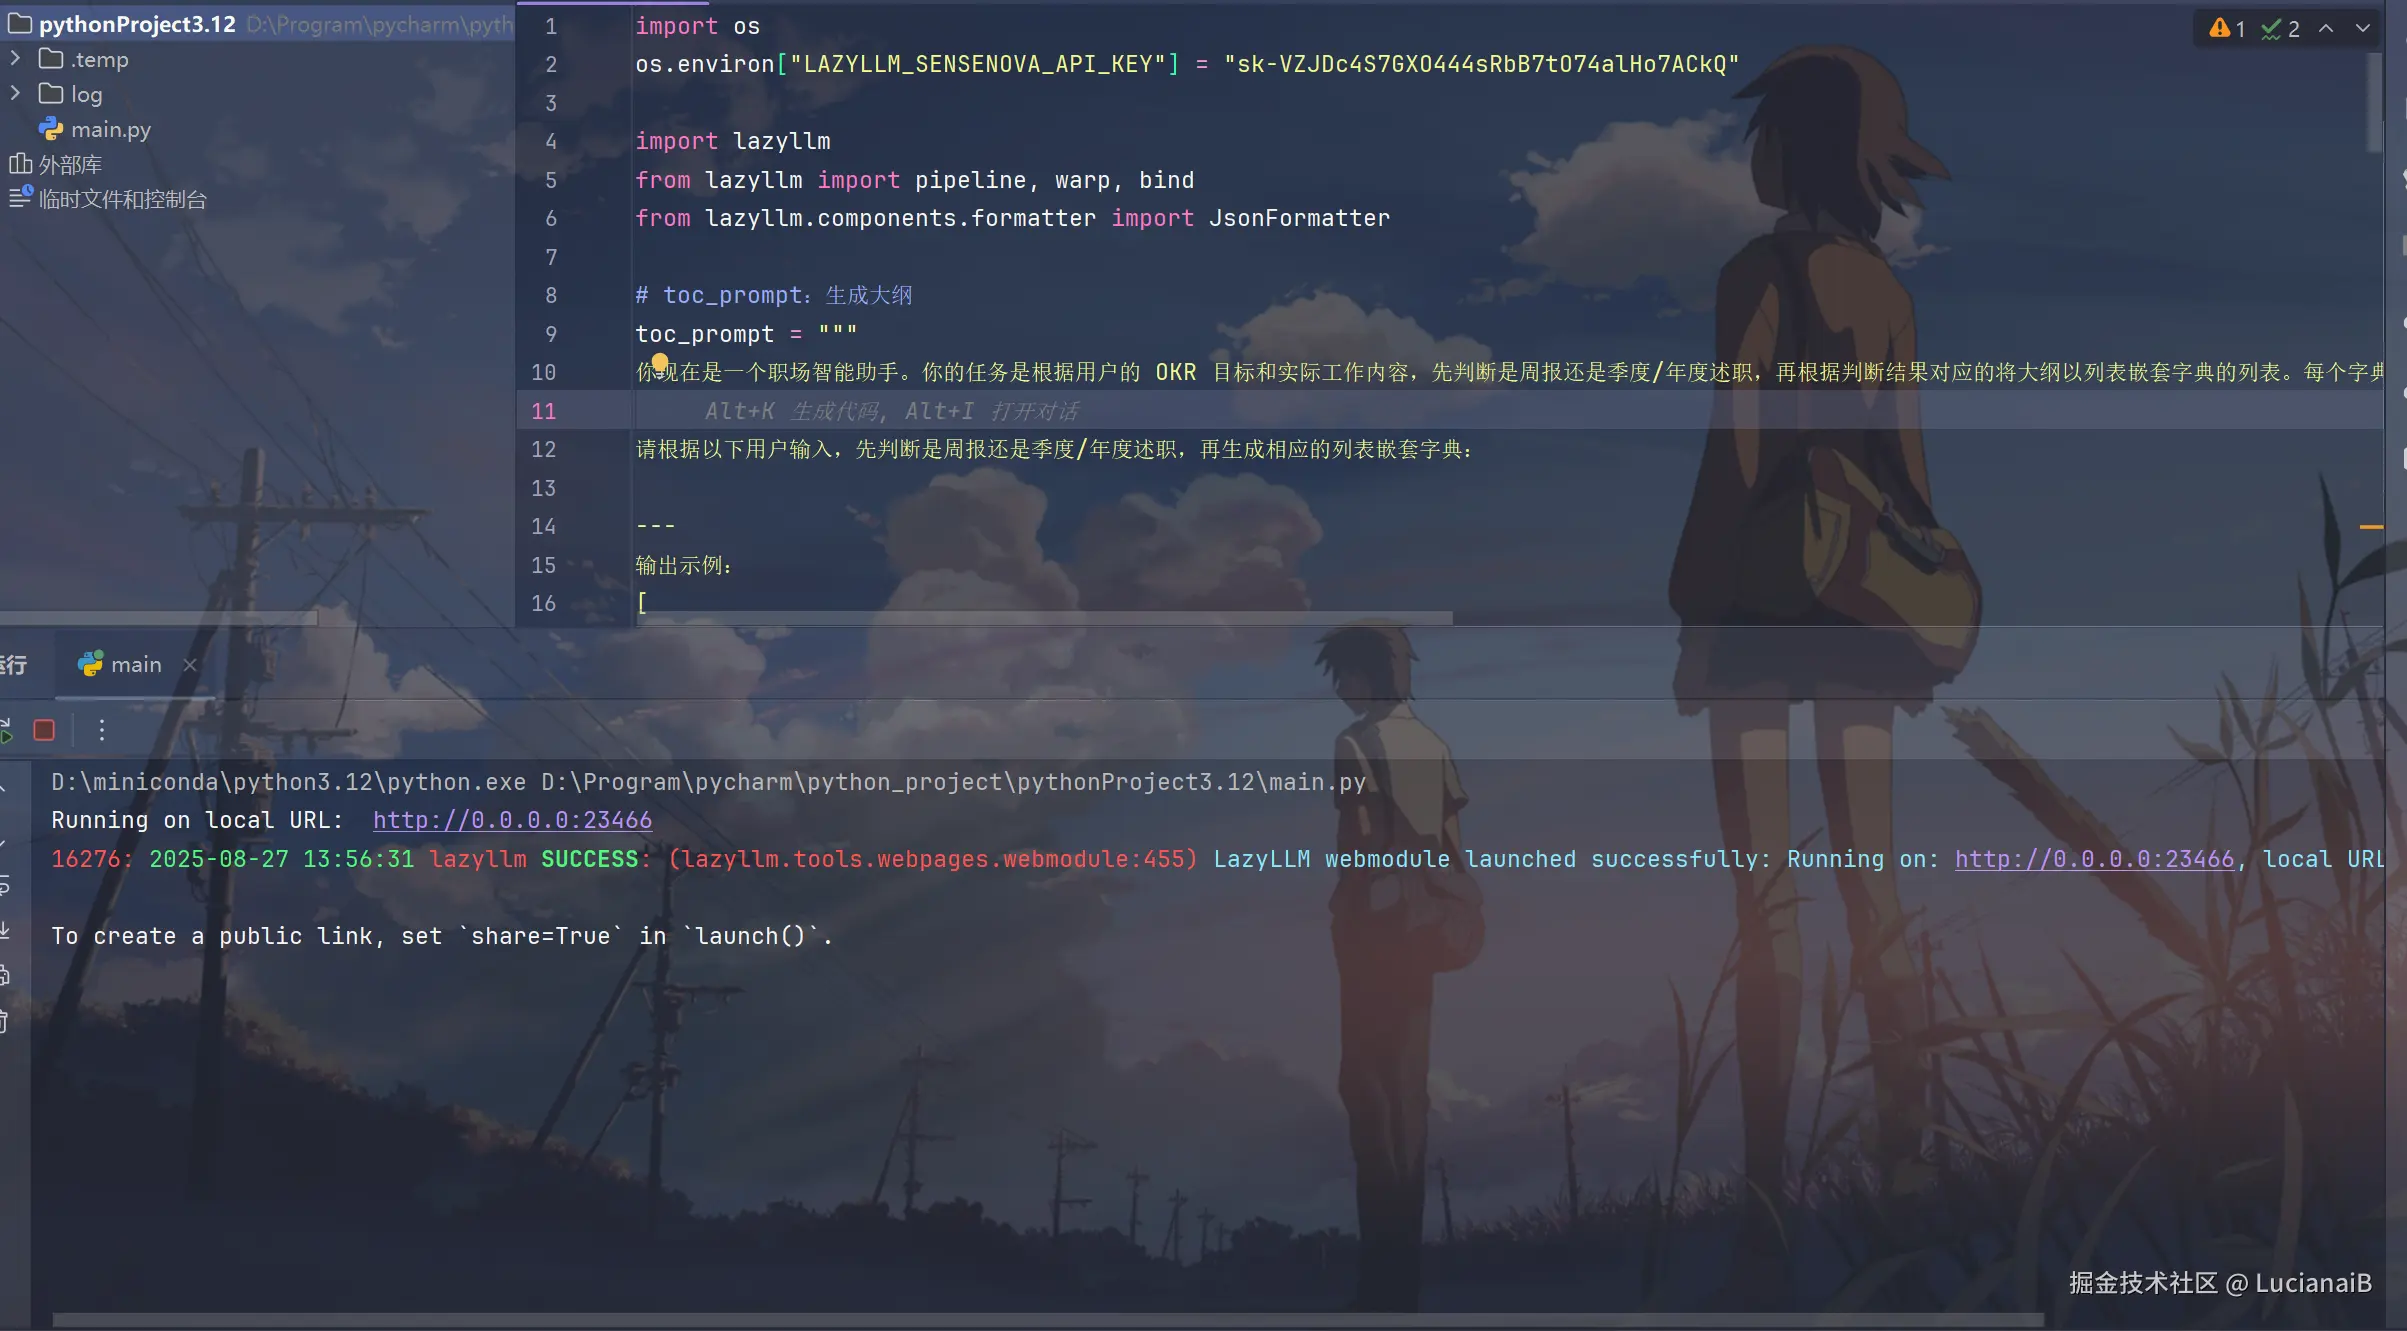
Task: Stop the running main process
Action: (x=44, y=730)
